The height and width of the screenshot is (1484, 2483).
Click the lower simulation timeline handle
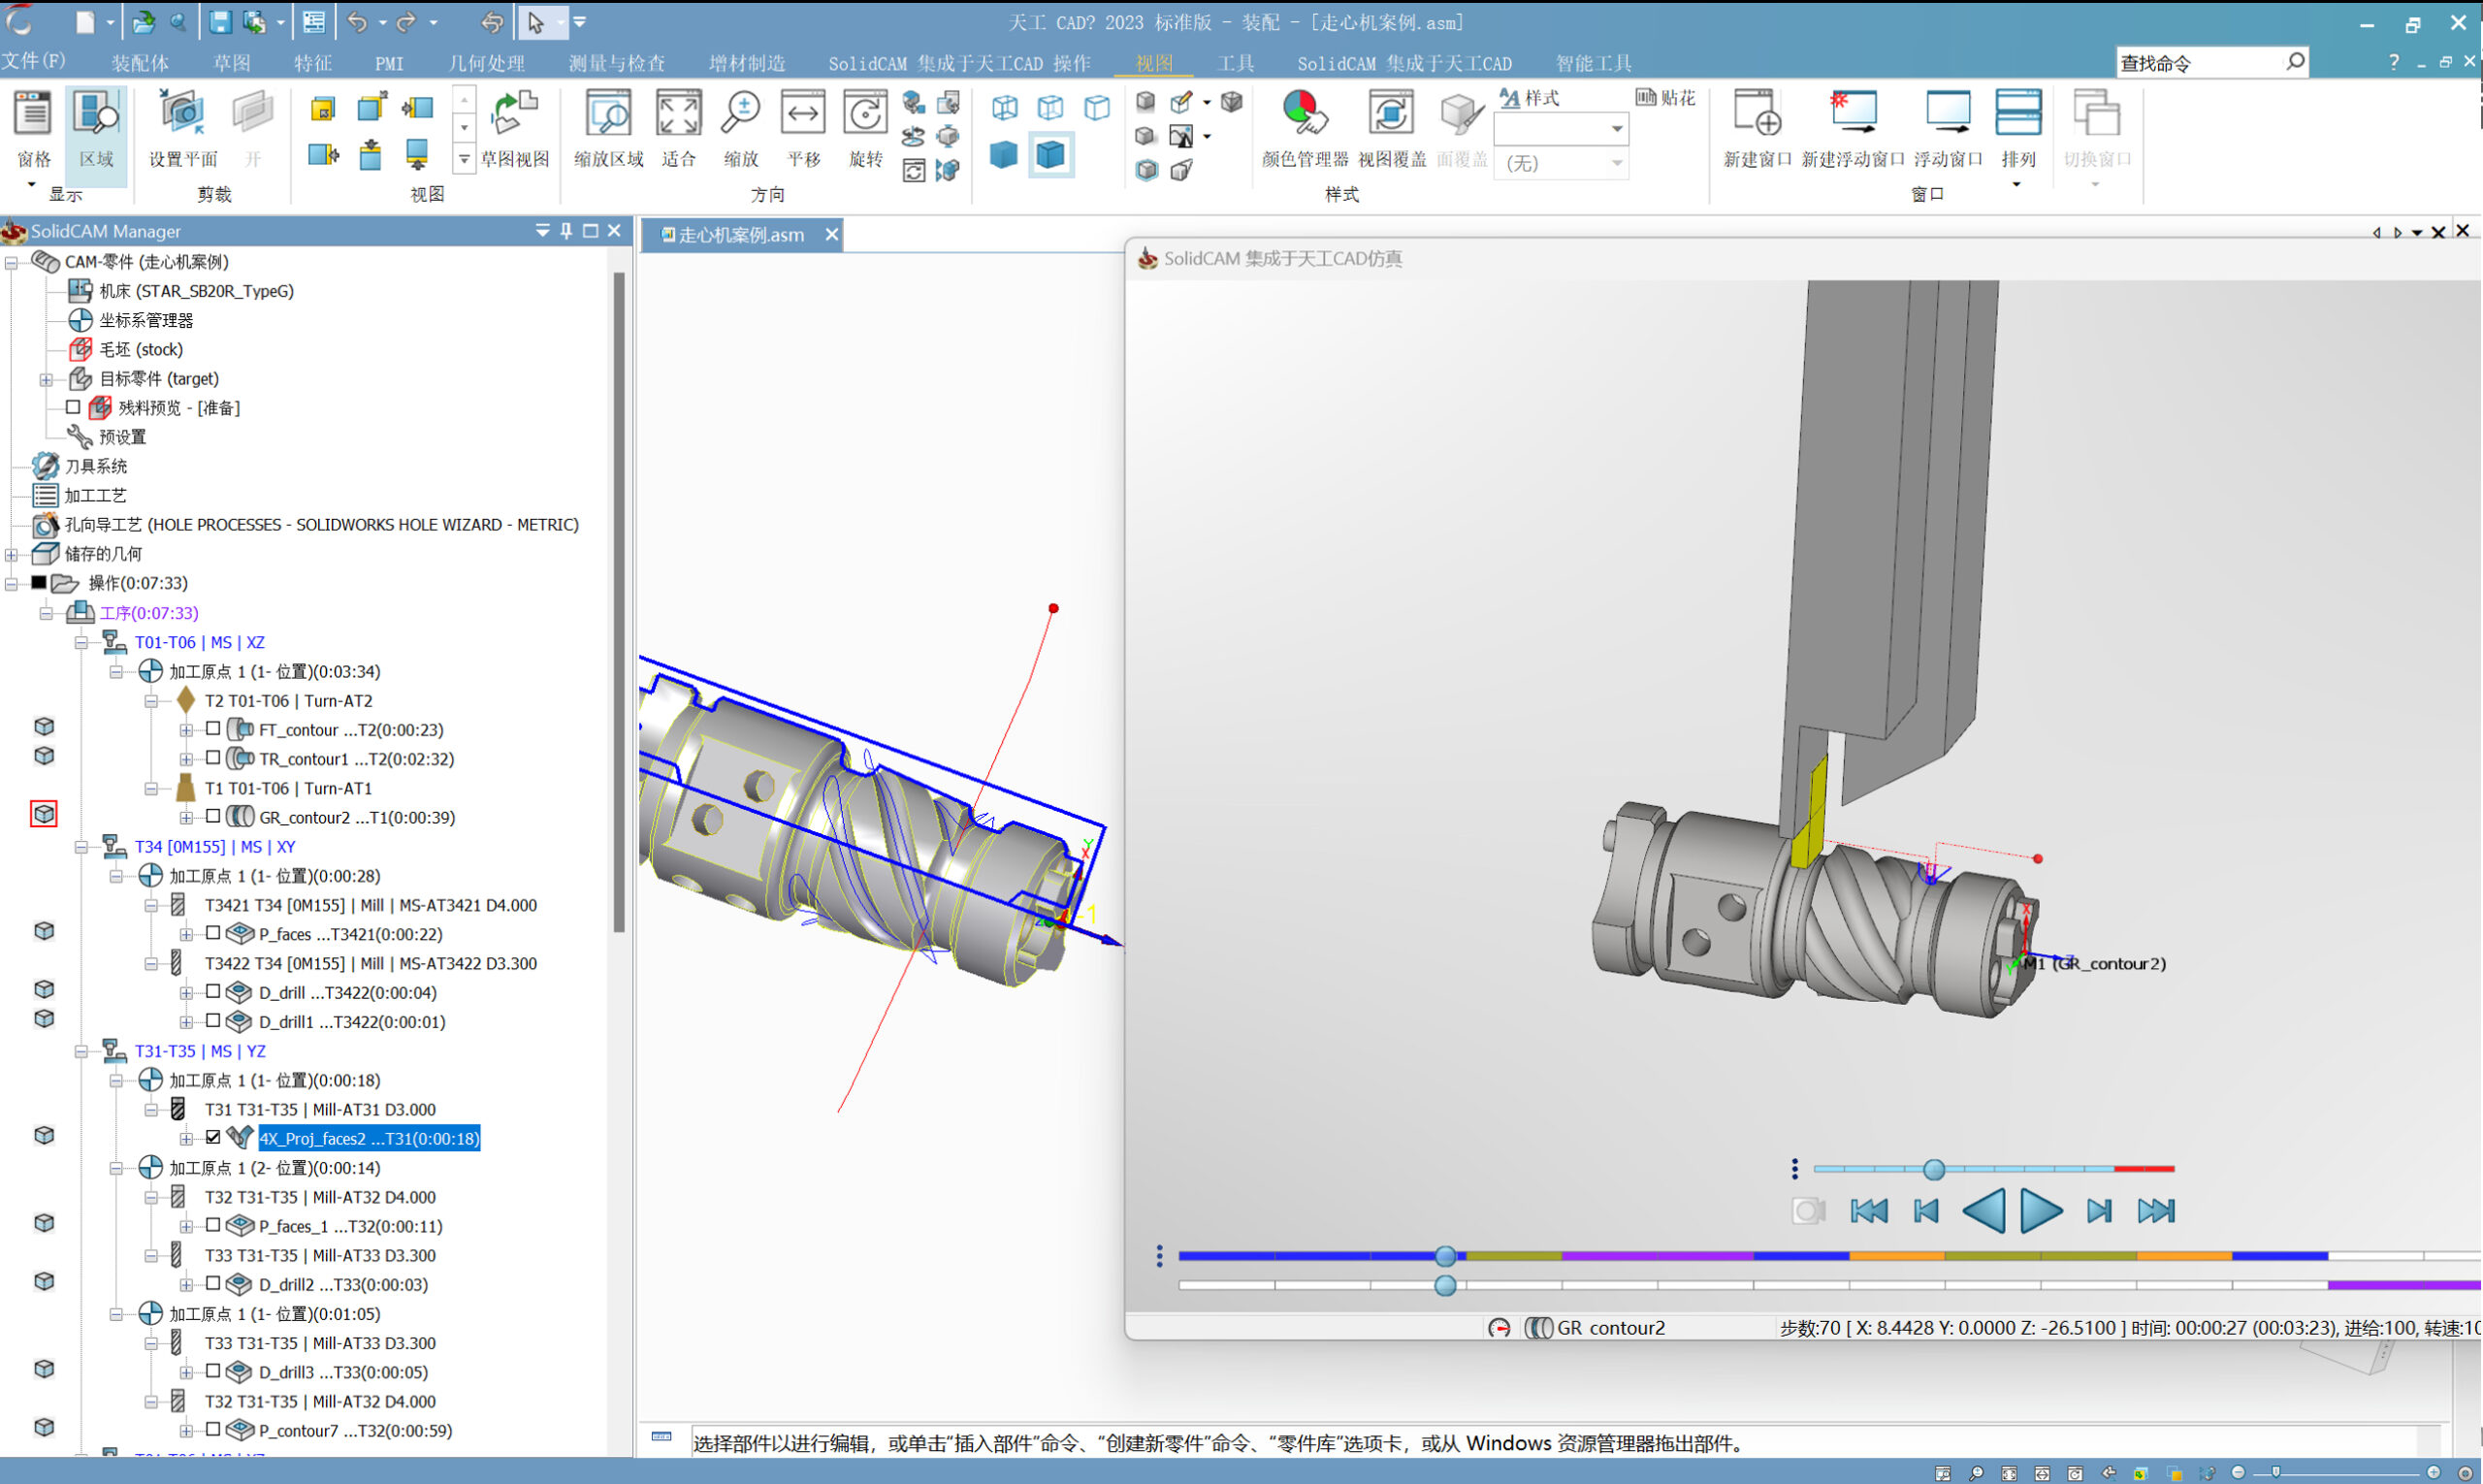coord(1445,1286)
